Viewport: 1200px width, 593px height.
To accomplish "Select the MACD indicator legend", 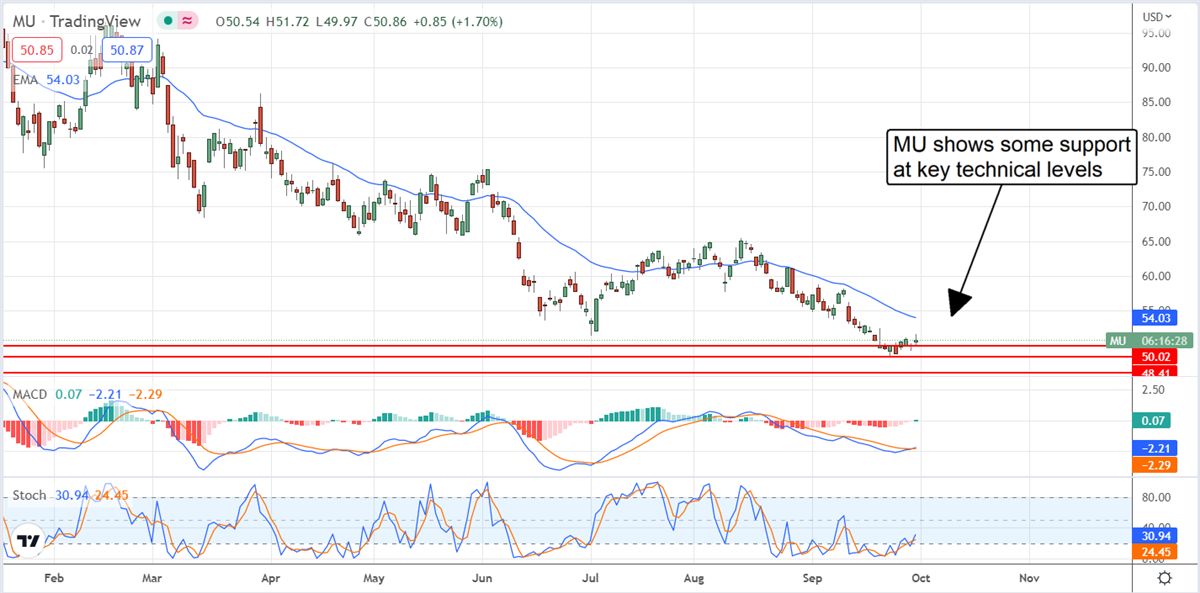I will pos(29,394).
